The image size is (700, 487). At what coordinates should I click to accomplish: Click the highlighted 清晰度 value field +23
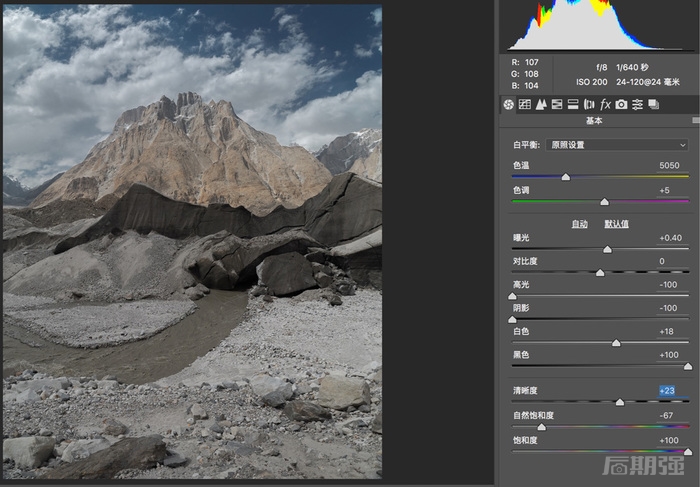coord(667,391)
